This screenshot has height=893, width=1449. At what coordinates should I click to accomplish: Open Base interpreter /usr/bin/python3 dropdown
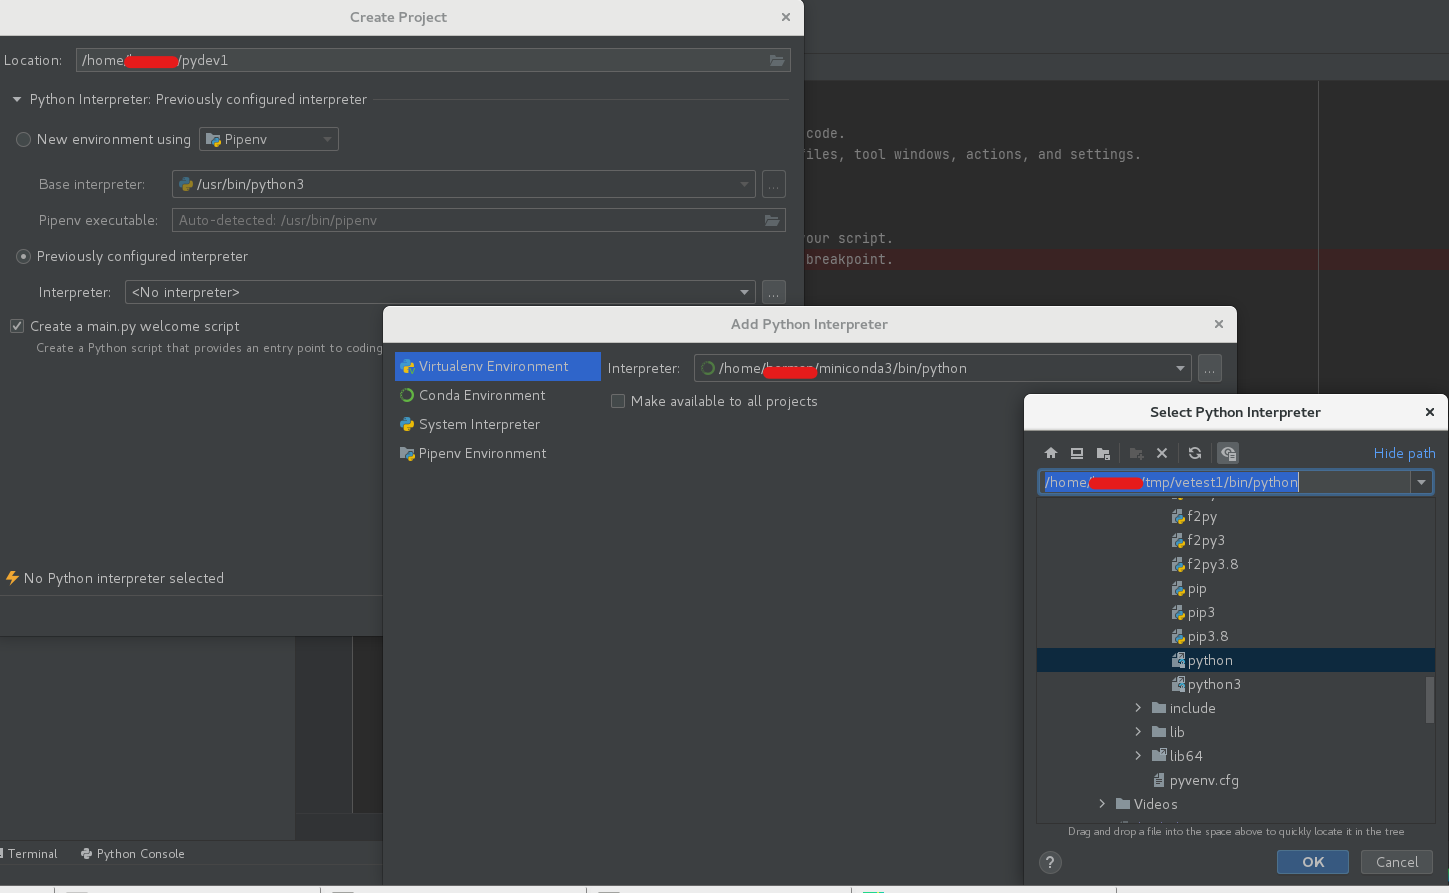pos(745,184)
